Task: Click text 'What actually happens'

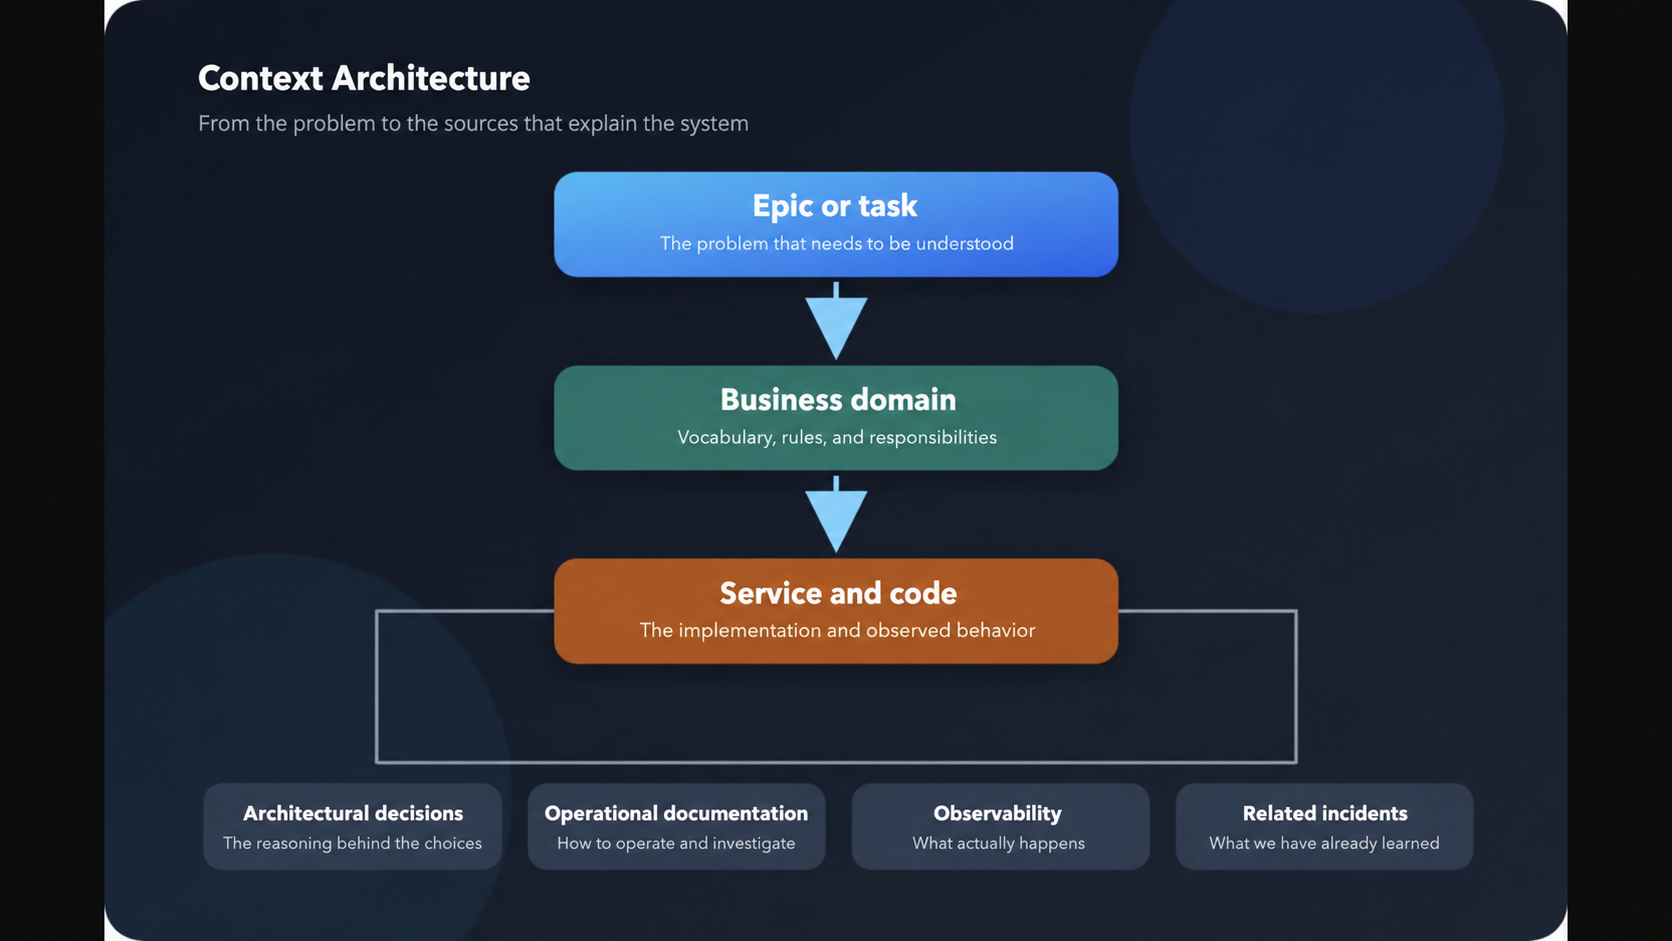Action: point(999,843)
